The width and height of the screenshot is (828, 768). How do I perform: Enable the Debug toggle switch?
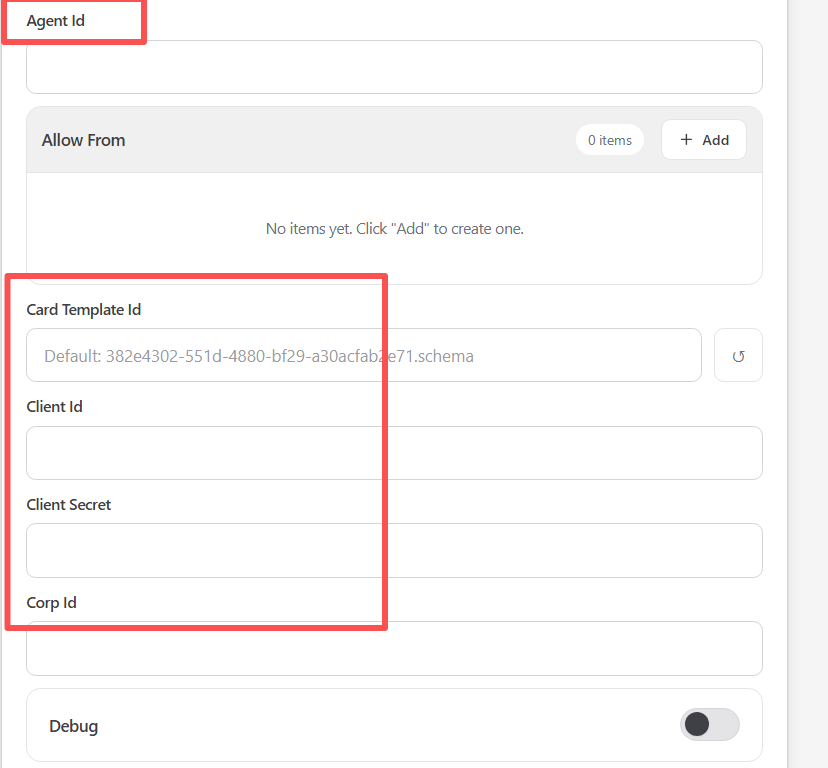click(709, 725)
